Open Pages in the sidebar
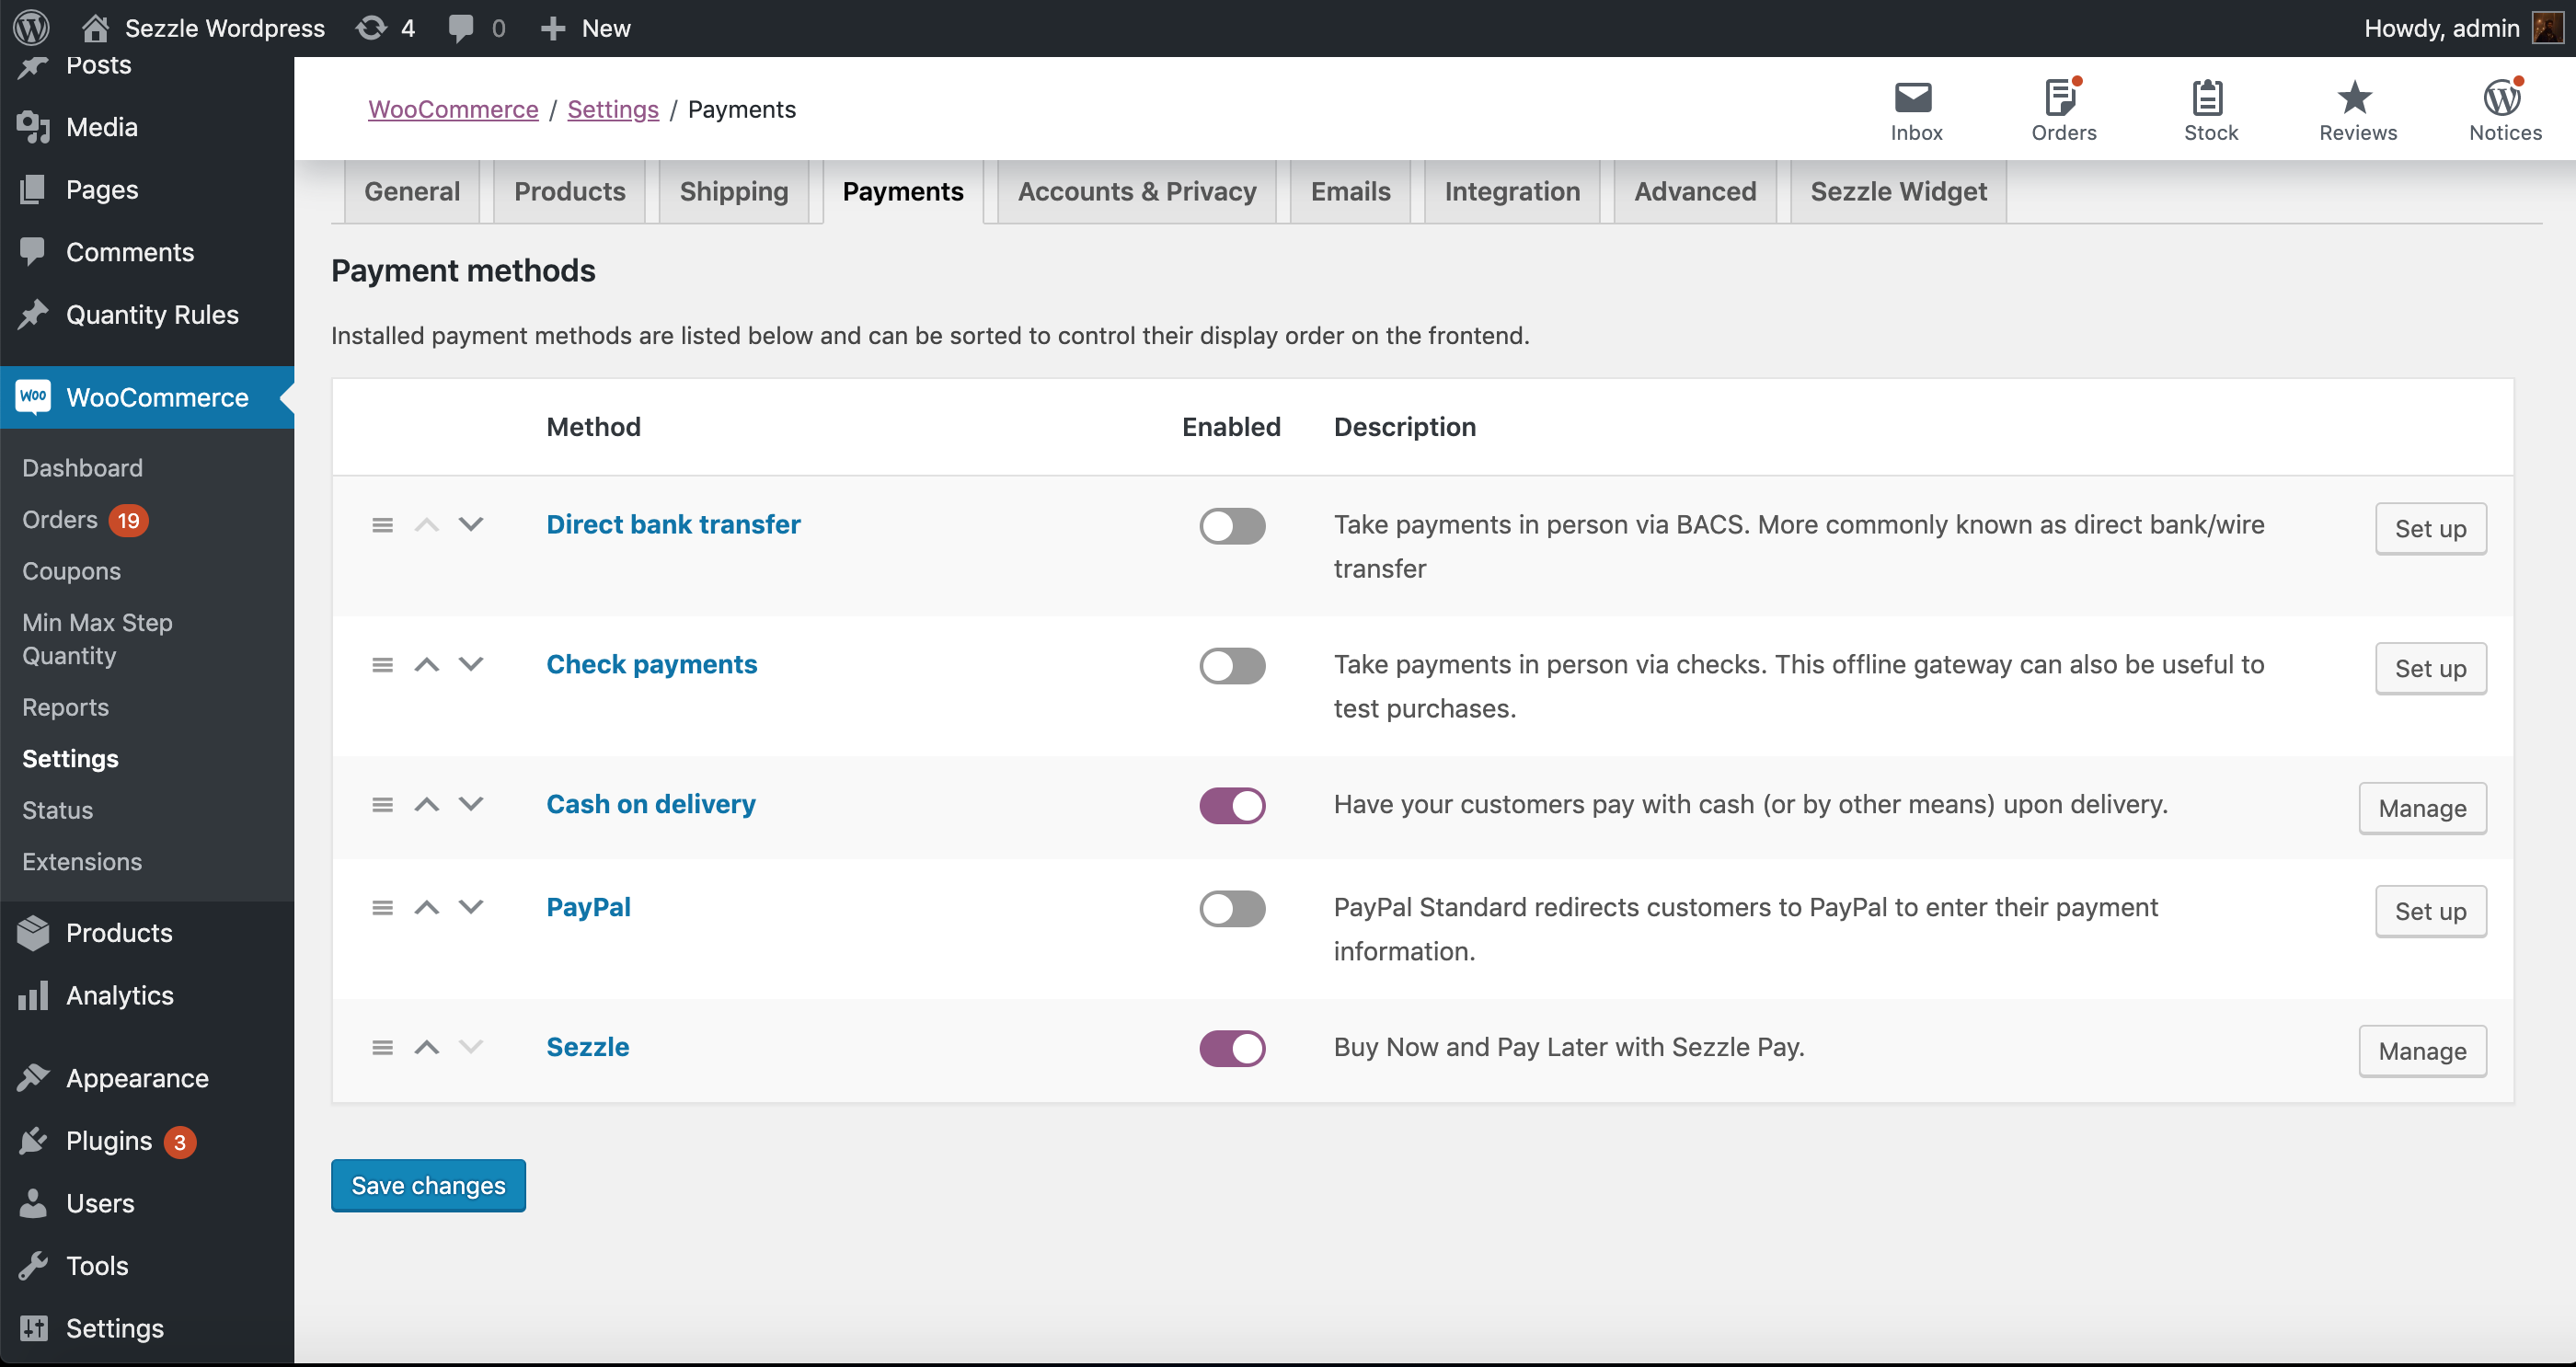Image resolution: width=2576 pixels, height=1367 pixels. (147, 190)
